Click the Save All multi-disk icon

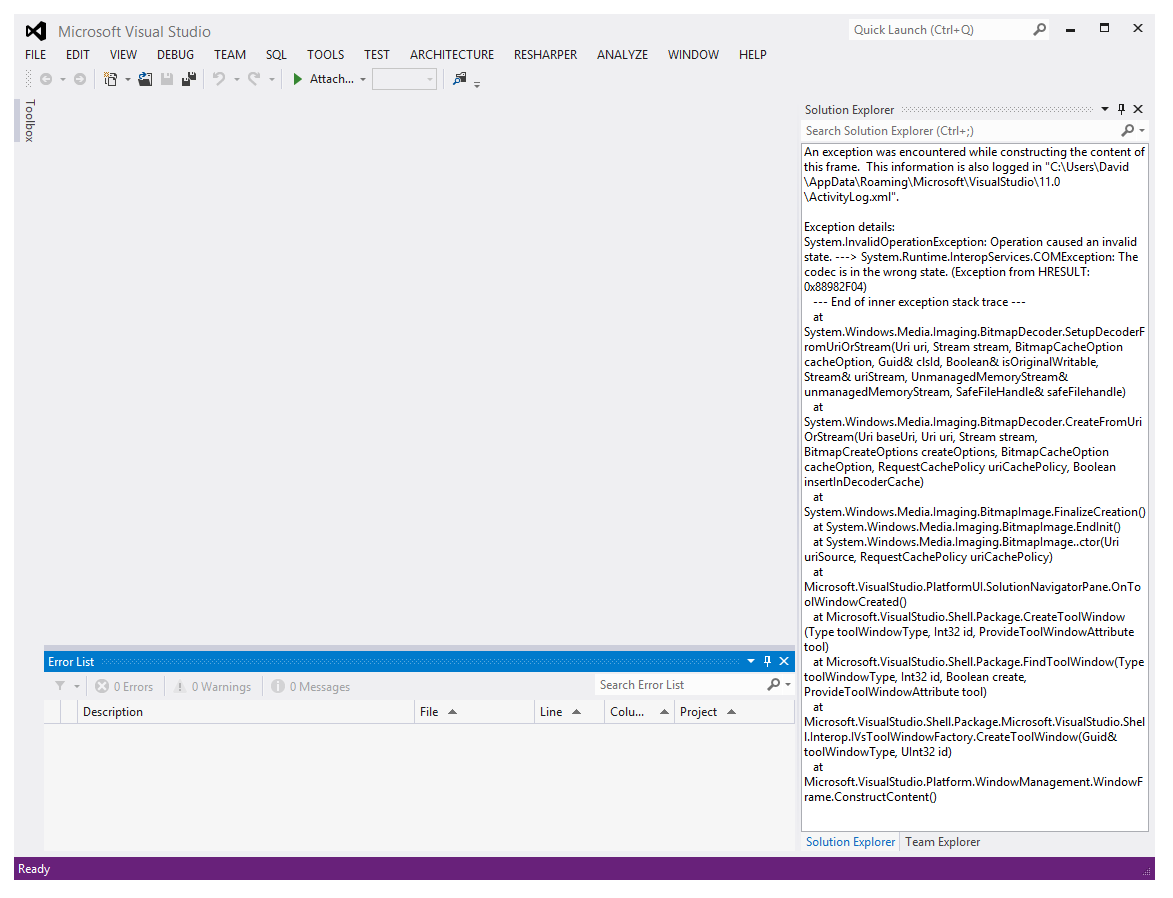(189, 79)
